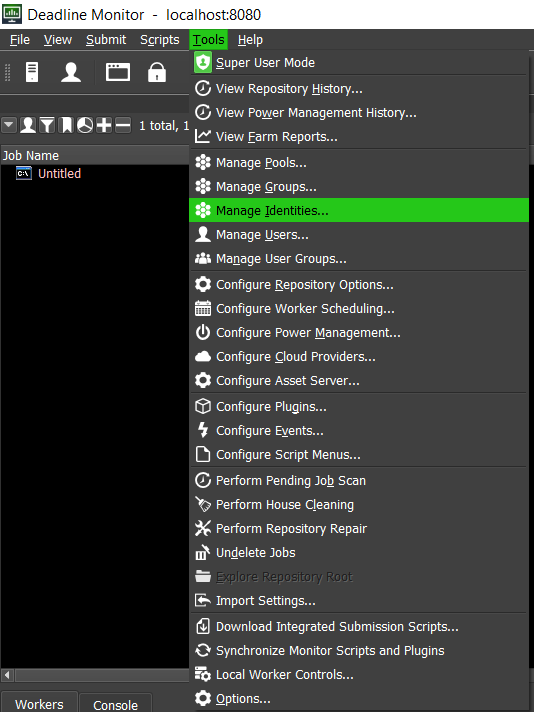This screenshot has height=712, width=534.
Task: Open the dropdown arrow in job list bar
Action: [9, 125]
